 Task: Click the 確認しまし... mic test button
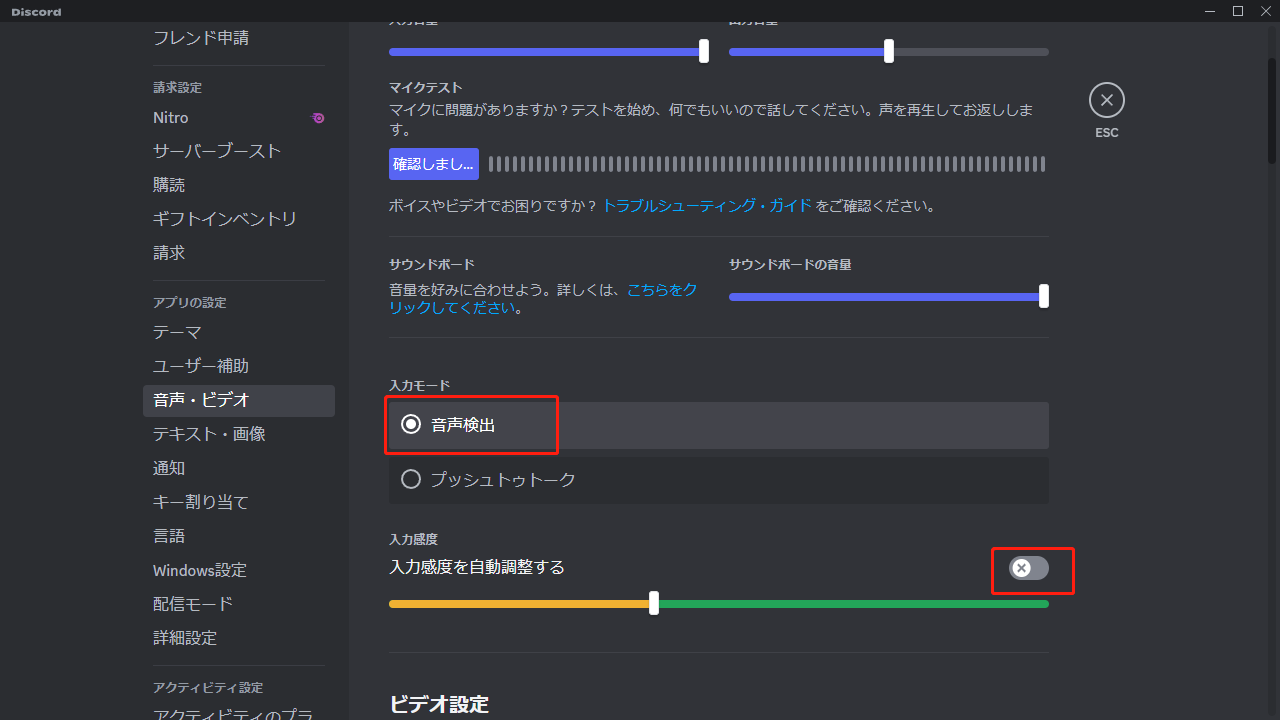pos(433,164)
